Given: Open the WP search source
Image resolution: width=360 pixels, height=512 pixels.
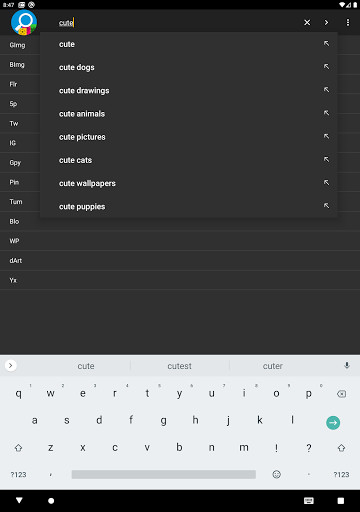Looking at the screenshot, I should tap(180, 241).
